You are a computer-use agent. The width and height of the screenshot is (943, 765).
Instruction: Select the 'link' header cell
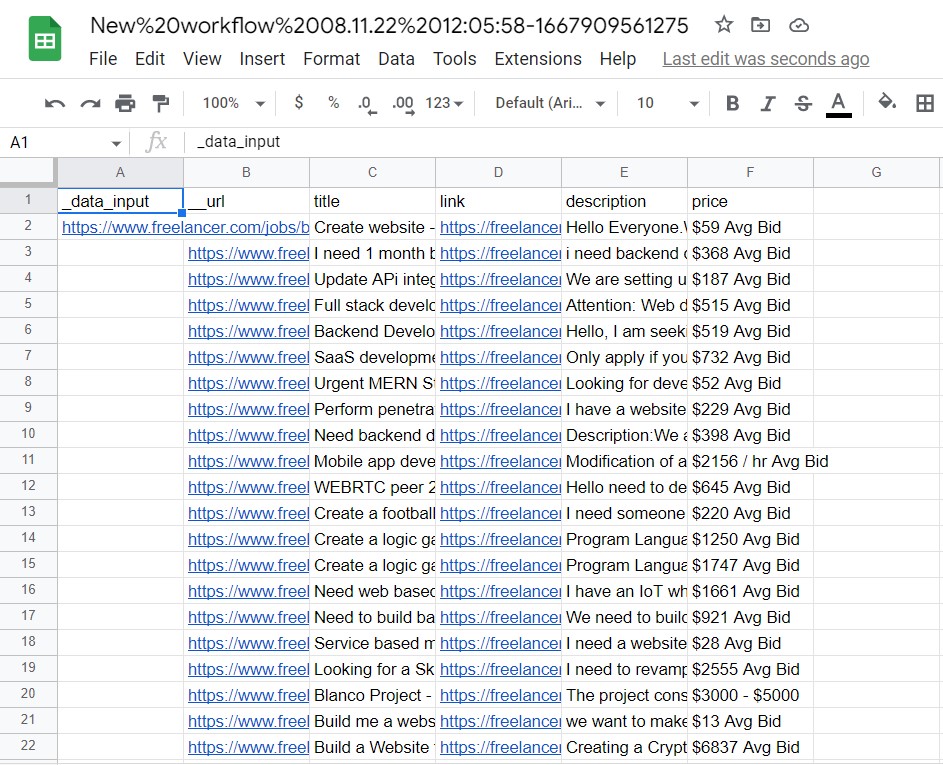tap(498, 201)
